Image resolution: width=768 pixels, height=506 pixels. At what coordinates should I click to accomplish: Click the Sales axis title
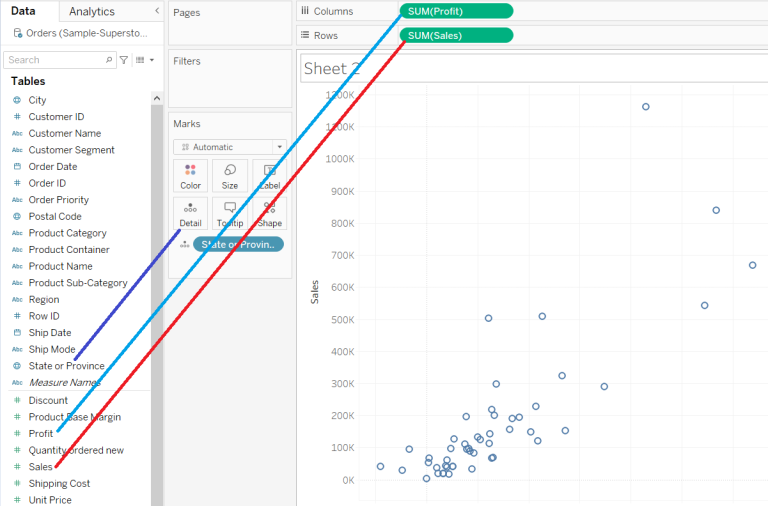pyautogui.click(x=314, y=292)
